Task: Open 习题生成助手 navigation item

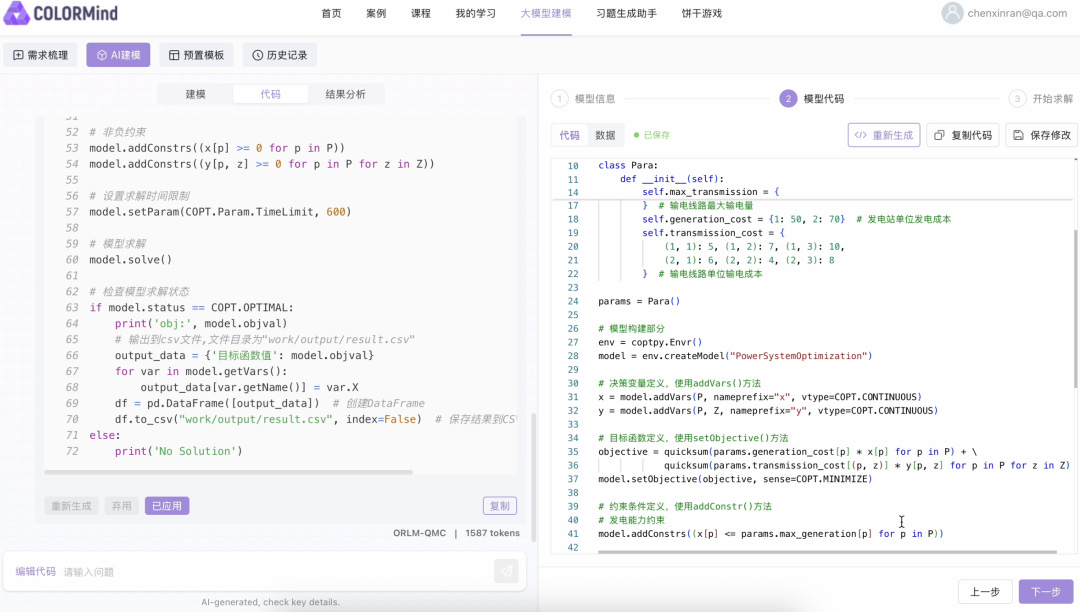Action: [626, 13]
